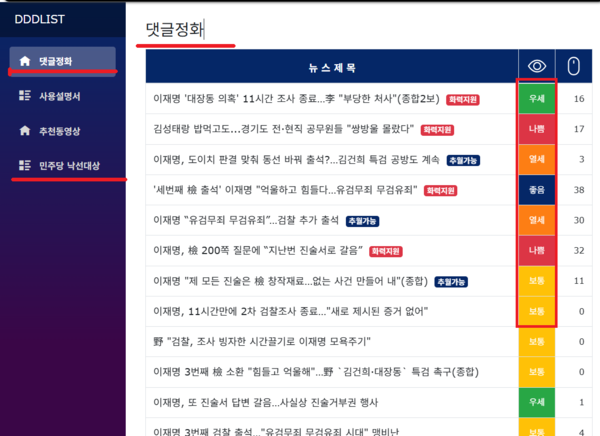Open article '세번째 檢 출석' 이재명 억울하고 힘들다
The image size is (600, 436).
point(285,190)
